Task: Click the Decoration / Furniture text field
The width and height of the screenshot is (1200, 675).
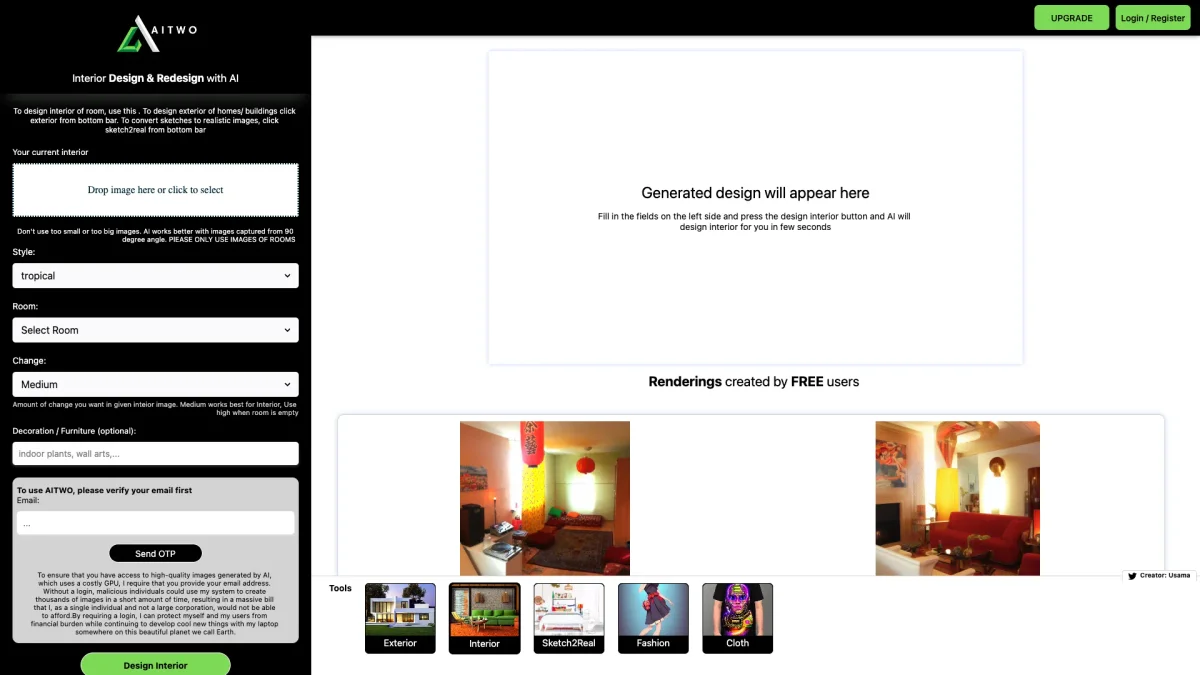Action: [155, 454]
